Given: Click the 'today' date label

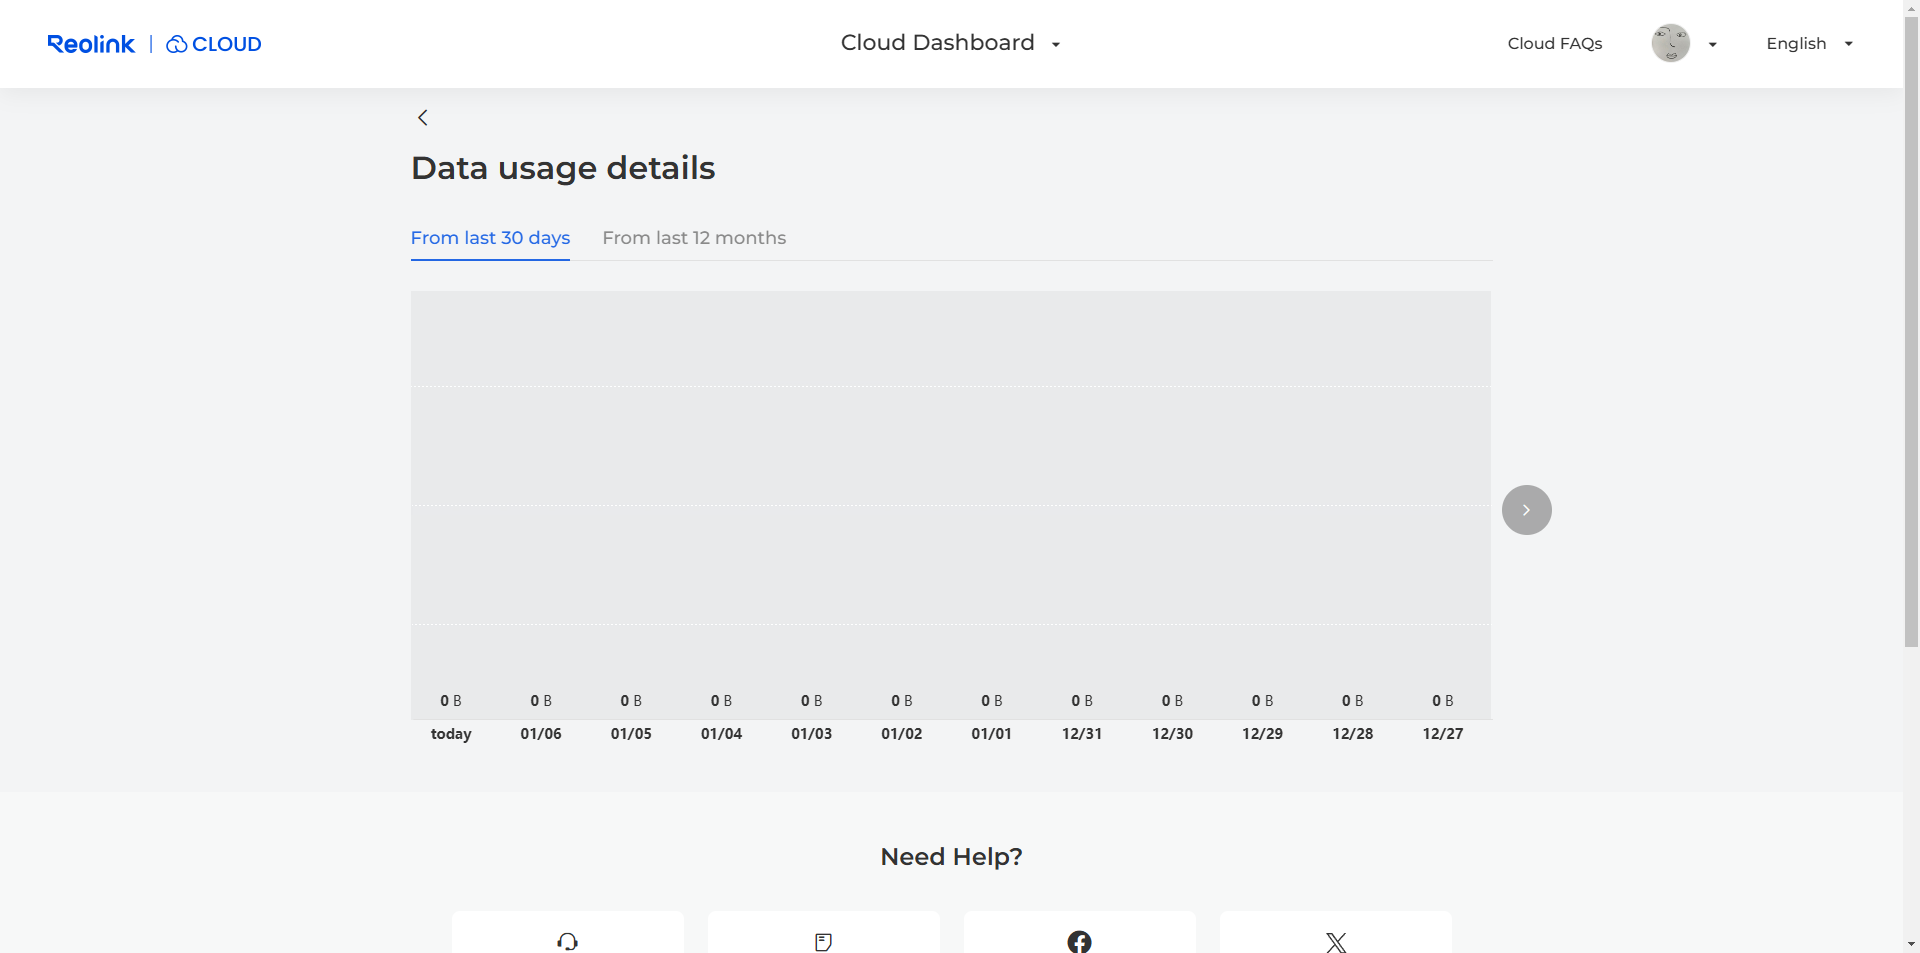Looking at the screenshot, I should pyautogui.click(x=451, y=734).
